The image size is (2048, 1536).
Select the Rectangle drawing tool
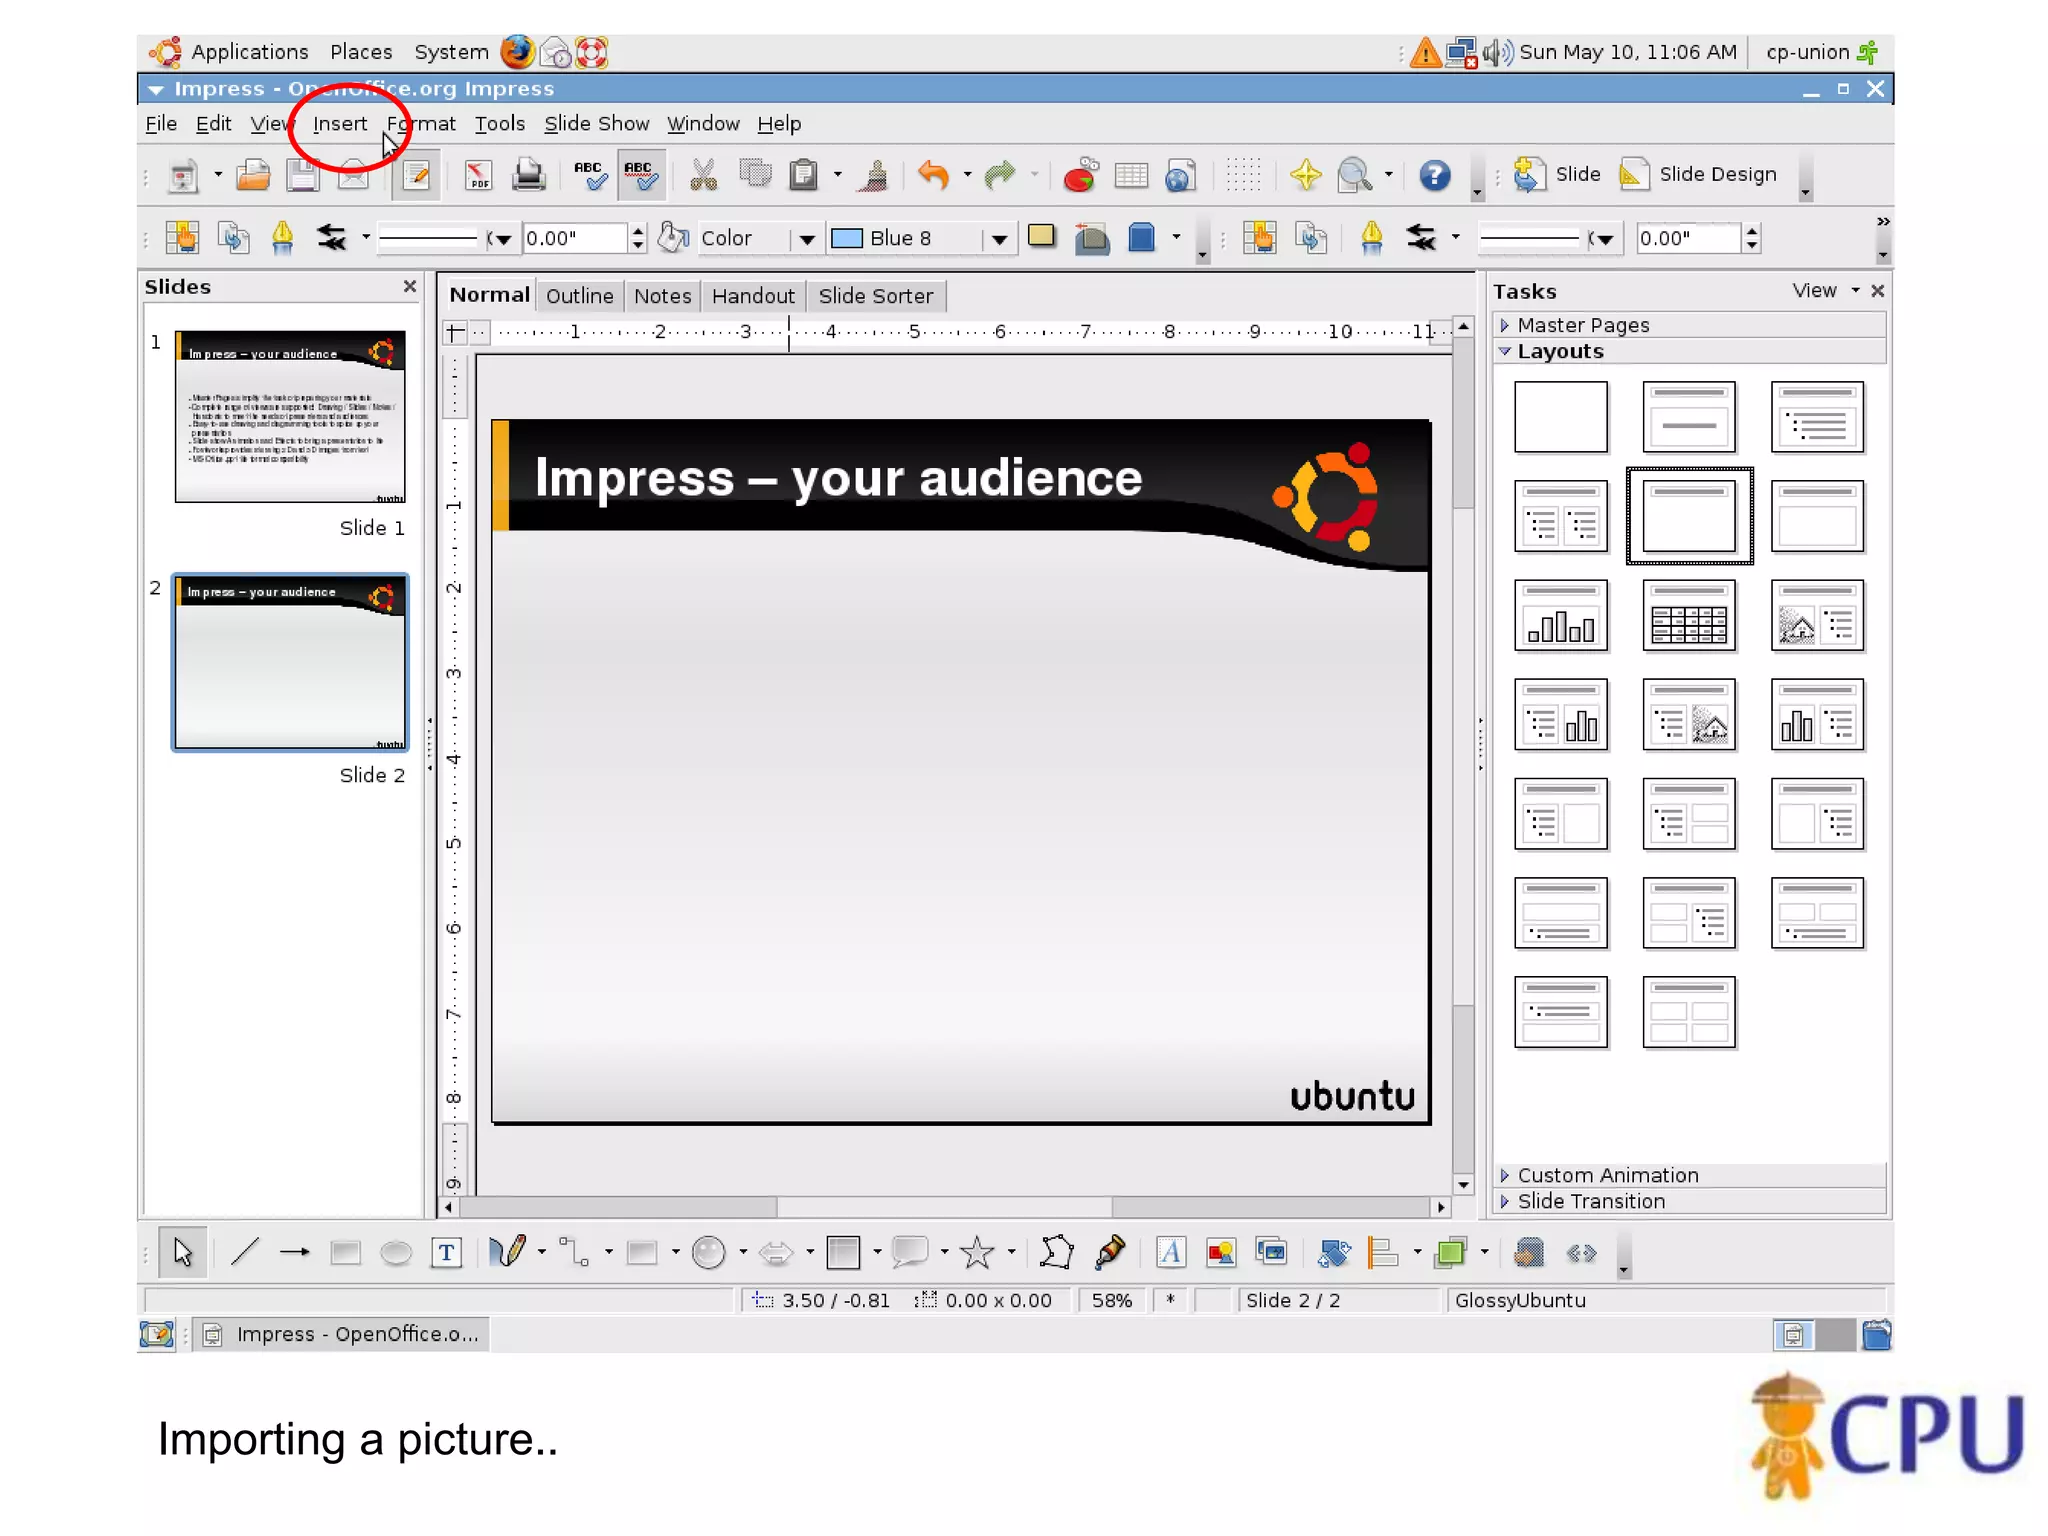[345, 1252]
